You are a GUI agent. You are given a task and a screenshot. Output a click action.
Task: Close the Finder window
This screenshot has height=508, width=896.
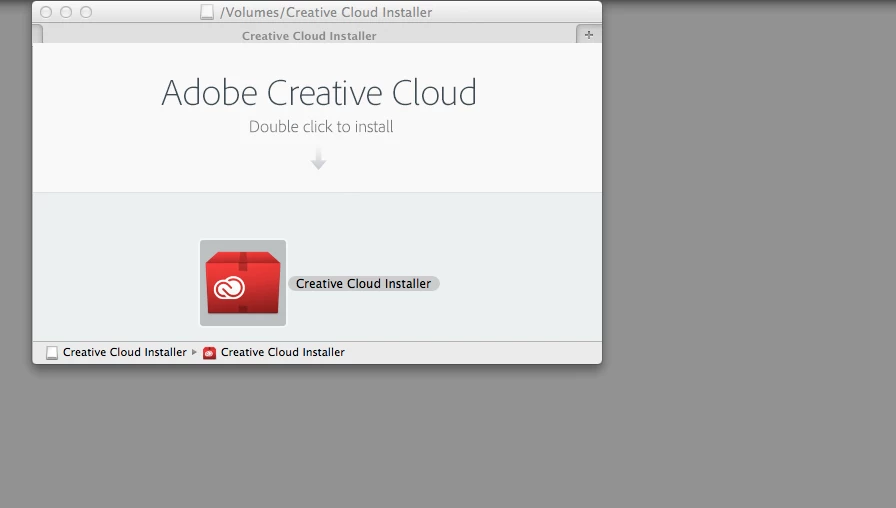coord(46,12)
